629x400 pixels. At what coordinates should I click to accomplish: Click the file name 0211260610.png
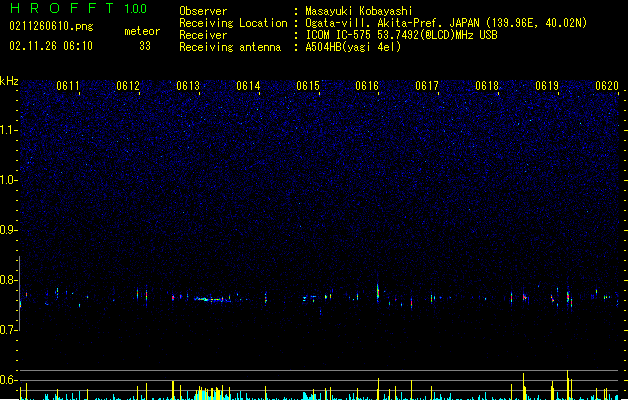51,26
